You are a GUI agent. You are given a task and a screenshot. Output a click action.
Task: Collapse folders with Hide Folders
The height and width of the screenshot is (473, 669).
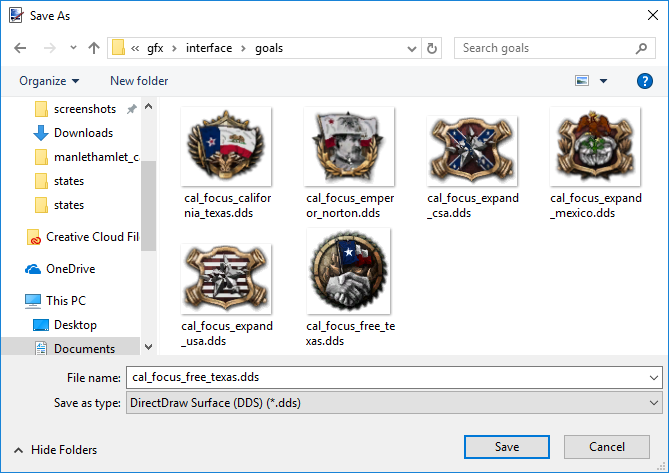(55, 450)
